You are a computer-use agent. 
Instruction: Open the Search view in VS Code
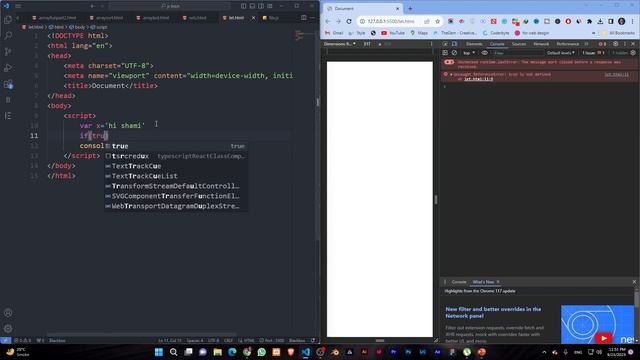pyautogui.click(x=8, y=36)
